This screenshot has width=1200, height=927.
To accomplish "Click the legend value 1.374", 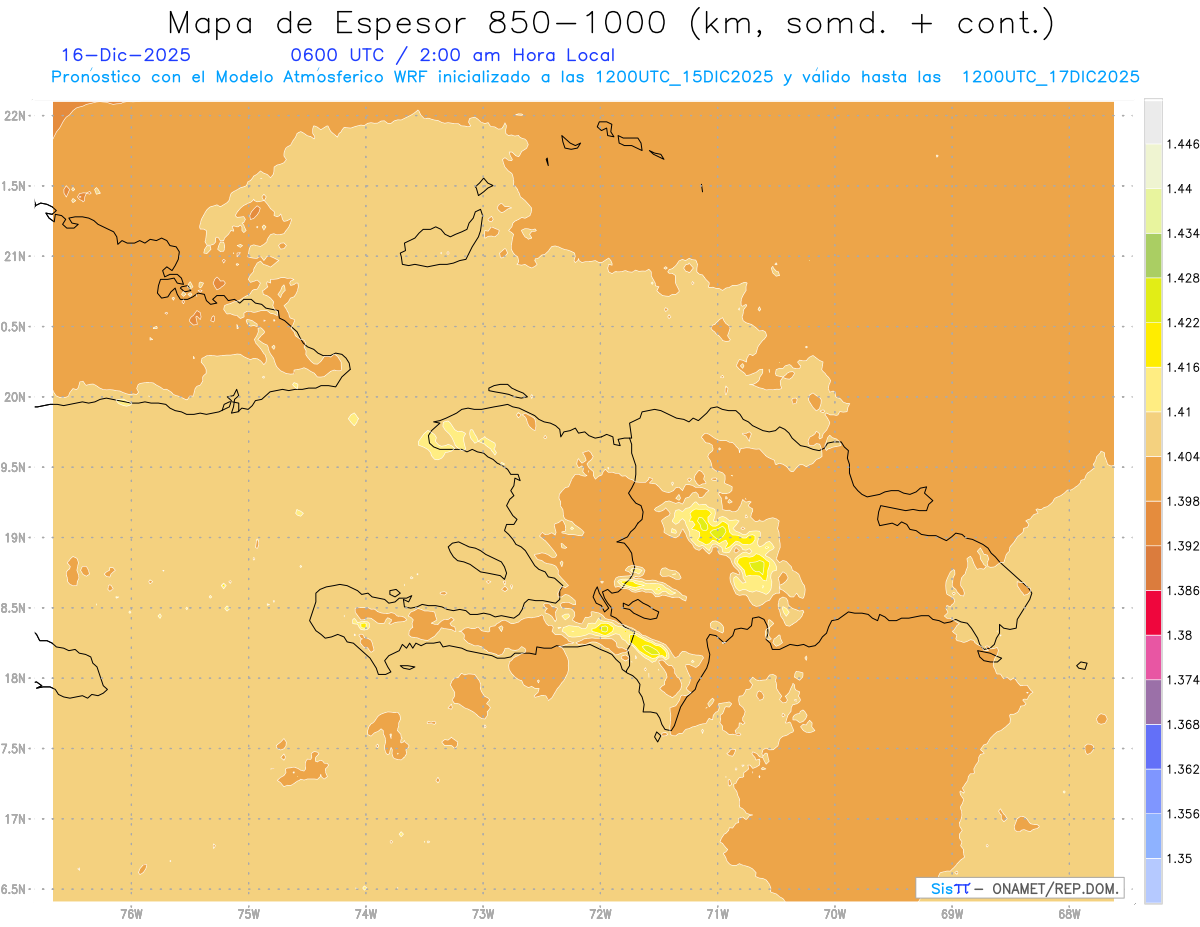I will 1183,680.
